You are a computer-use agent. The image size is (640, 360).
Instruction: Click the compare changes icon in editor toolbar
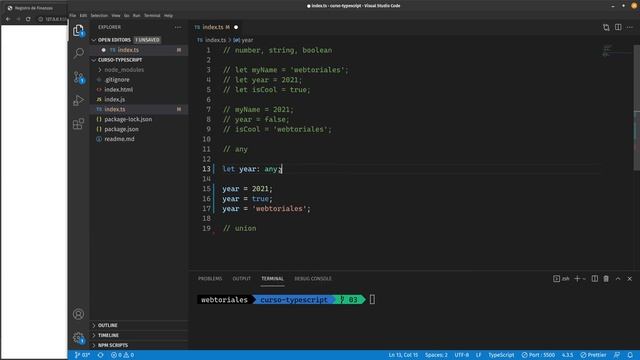[x=606, y=27]
